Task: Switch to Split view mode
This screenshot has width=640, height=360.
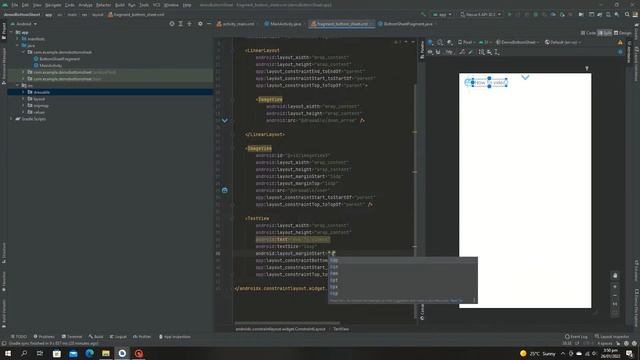Action: point(604,33)
